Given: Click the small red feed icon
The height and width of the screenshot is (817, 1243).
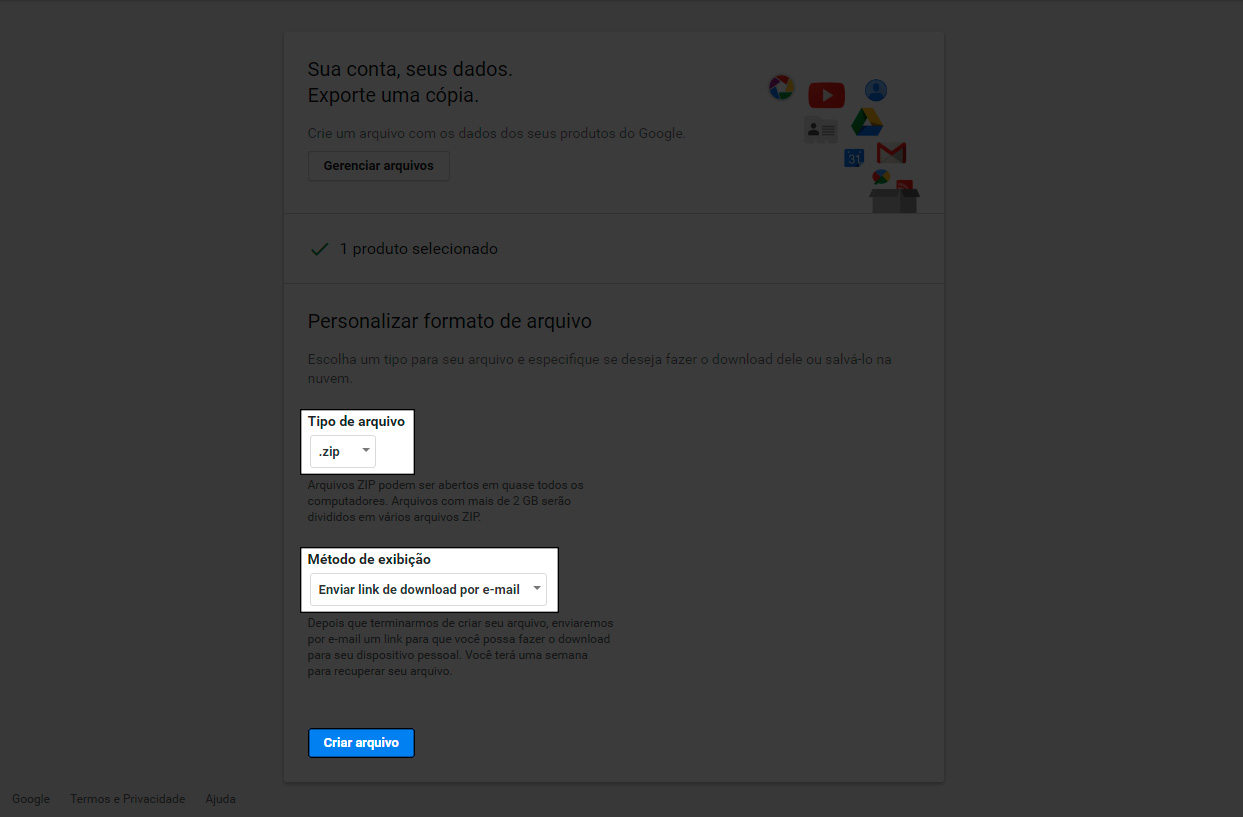Looking at the screenshot, I should point(904,186).
